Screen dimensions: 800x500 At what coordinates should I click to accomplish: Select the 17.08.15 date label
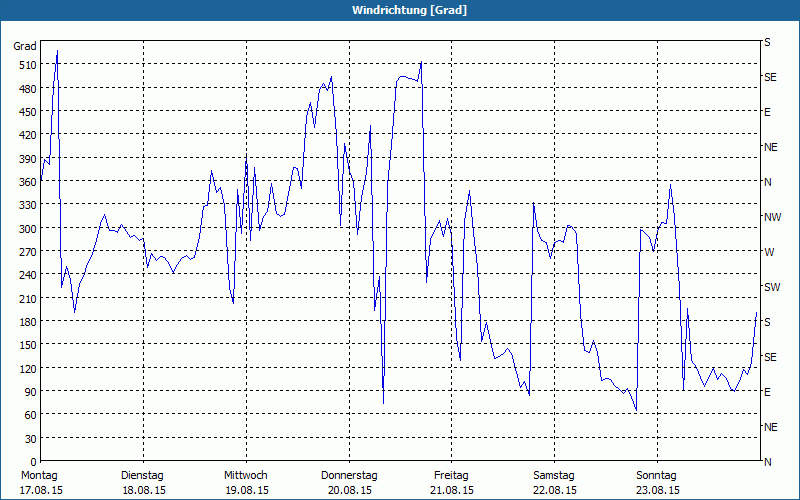tap(41, 491)
